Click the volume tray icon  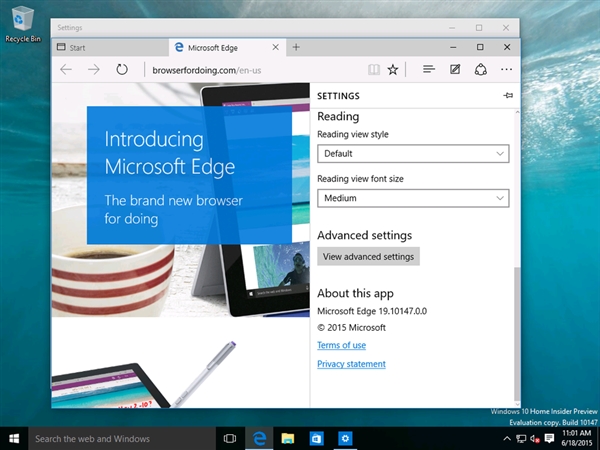[x=535, y=439]
